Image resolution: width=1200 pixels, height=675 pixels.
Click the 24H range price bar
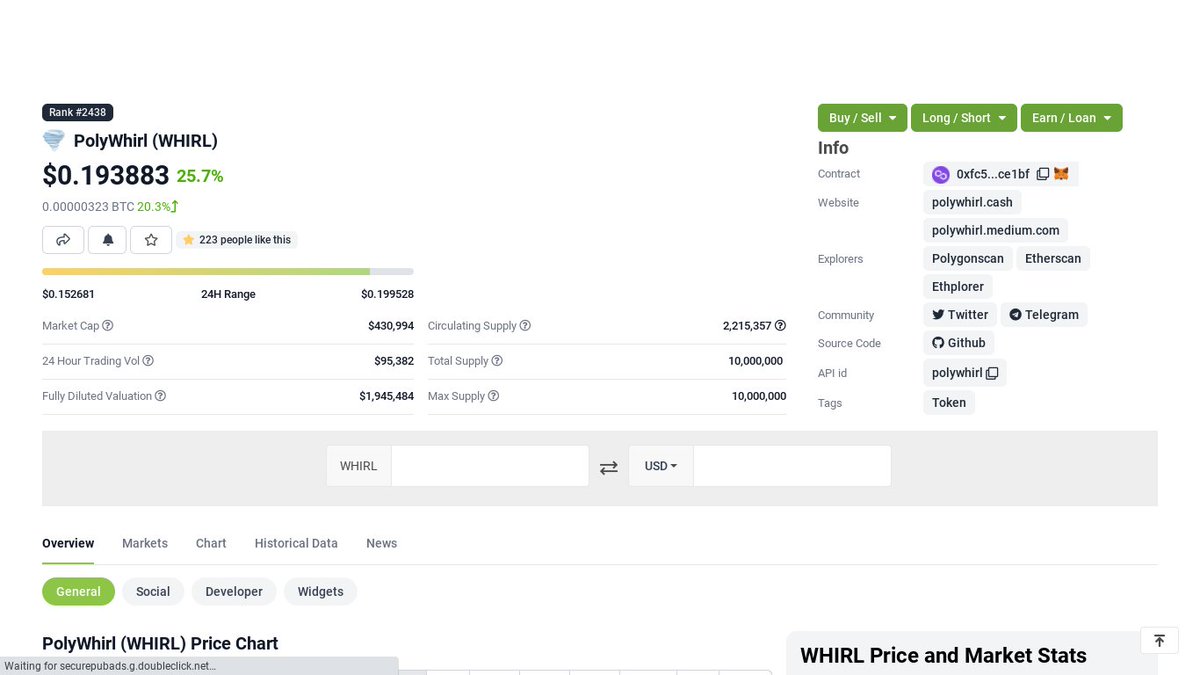click(228, 271)
